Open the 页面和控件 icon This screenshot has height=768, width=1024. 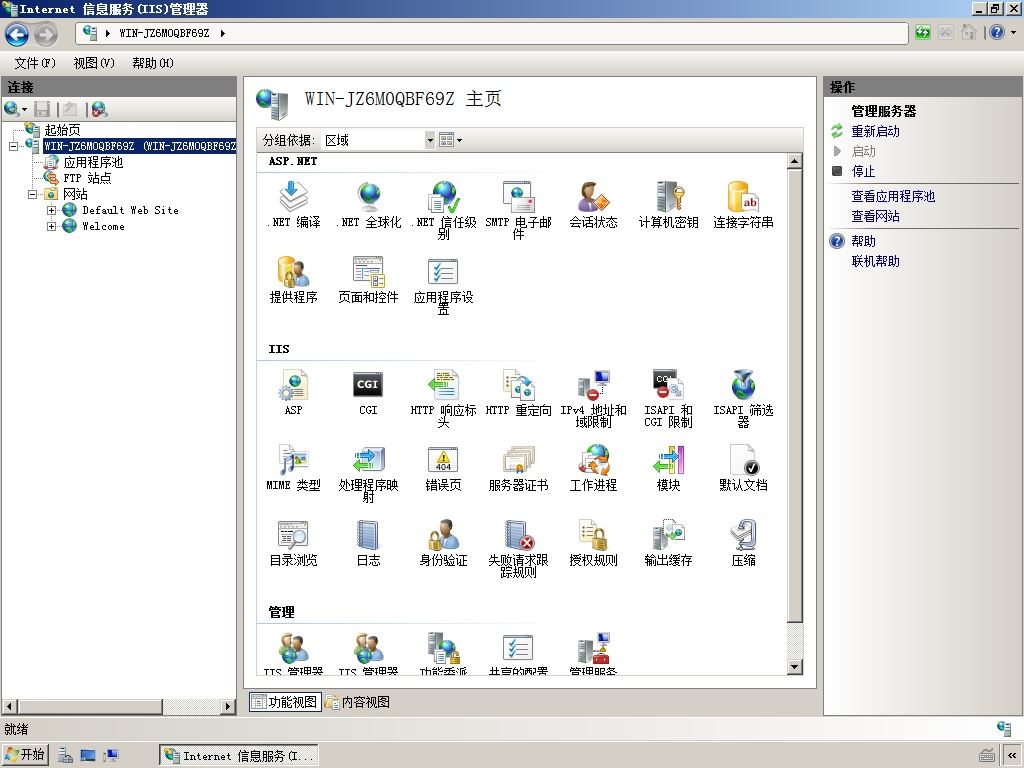click(368, 280)
